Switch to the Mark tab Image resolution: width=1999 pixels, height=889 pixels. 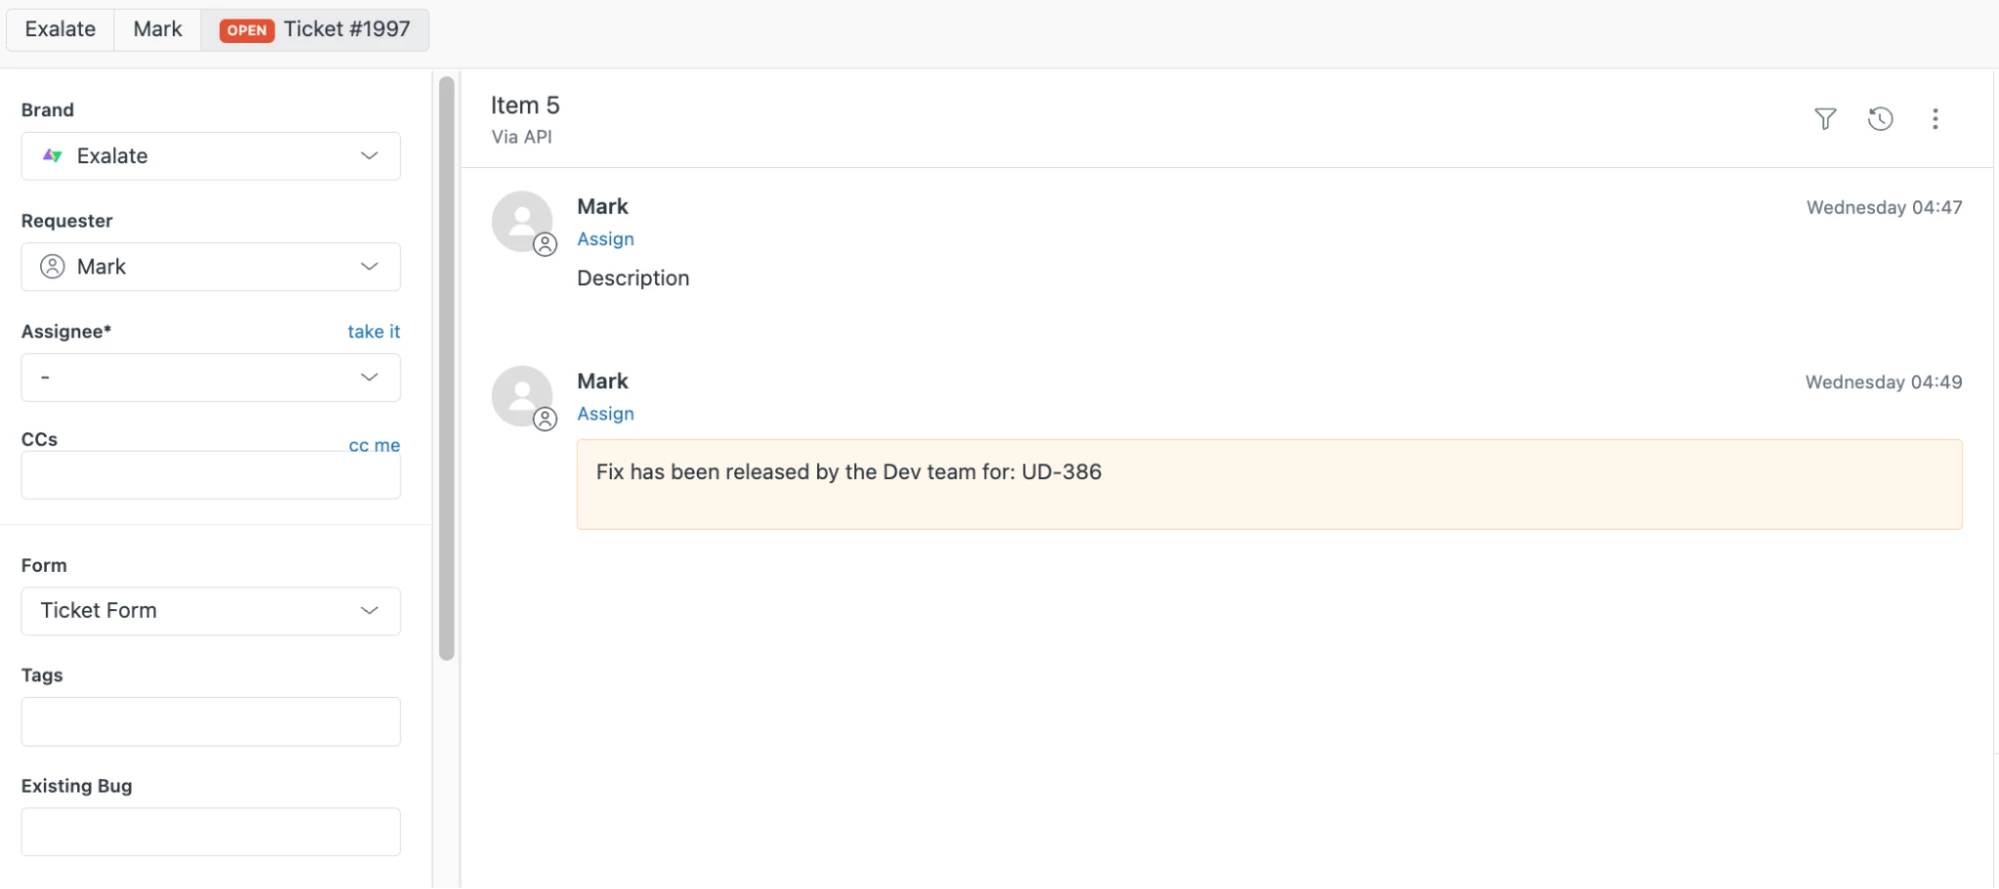(x=158, y=29)
